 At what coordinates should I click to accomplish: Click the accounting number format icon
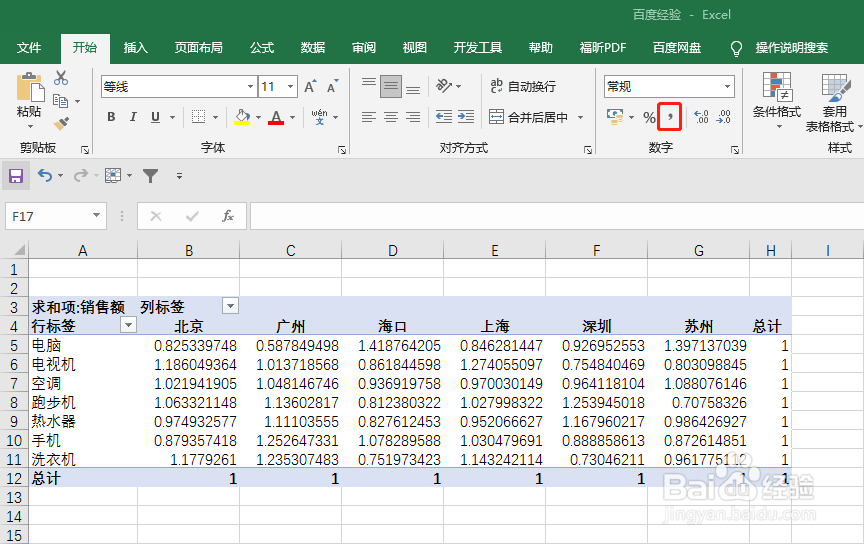[614, 117]
